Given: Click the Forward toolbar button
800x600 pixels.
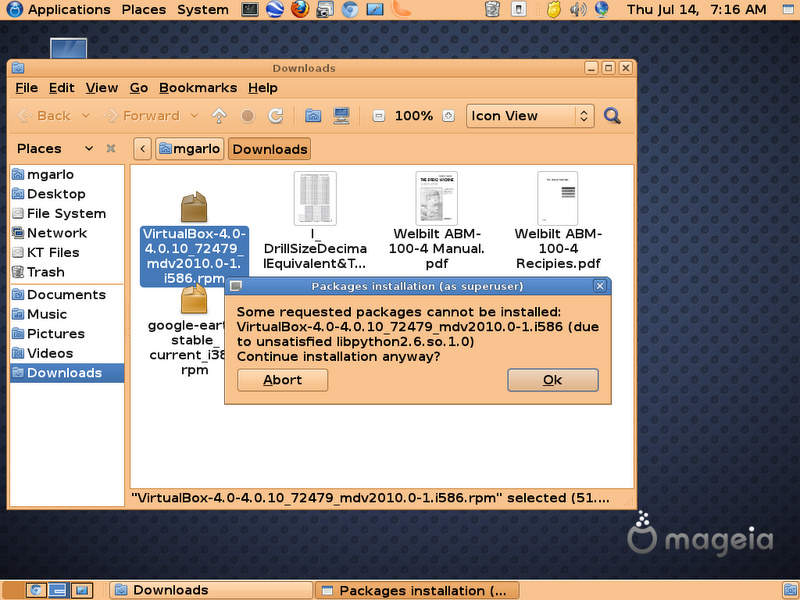Looking at the screenshot, I should pos(142,116).
